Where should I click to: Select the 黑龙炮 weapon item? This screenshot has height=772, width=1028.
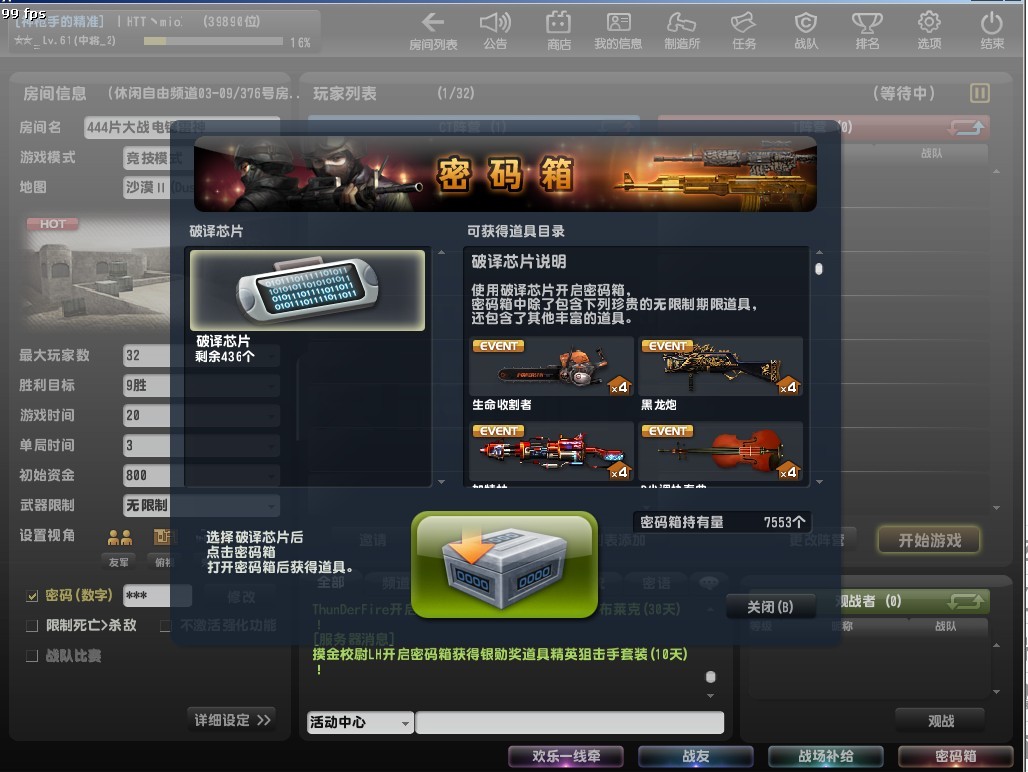point(721,367)
